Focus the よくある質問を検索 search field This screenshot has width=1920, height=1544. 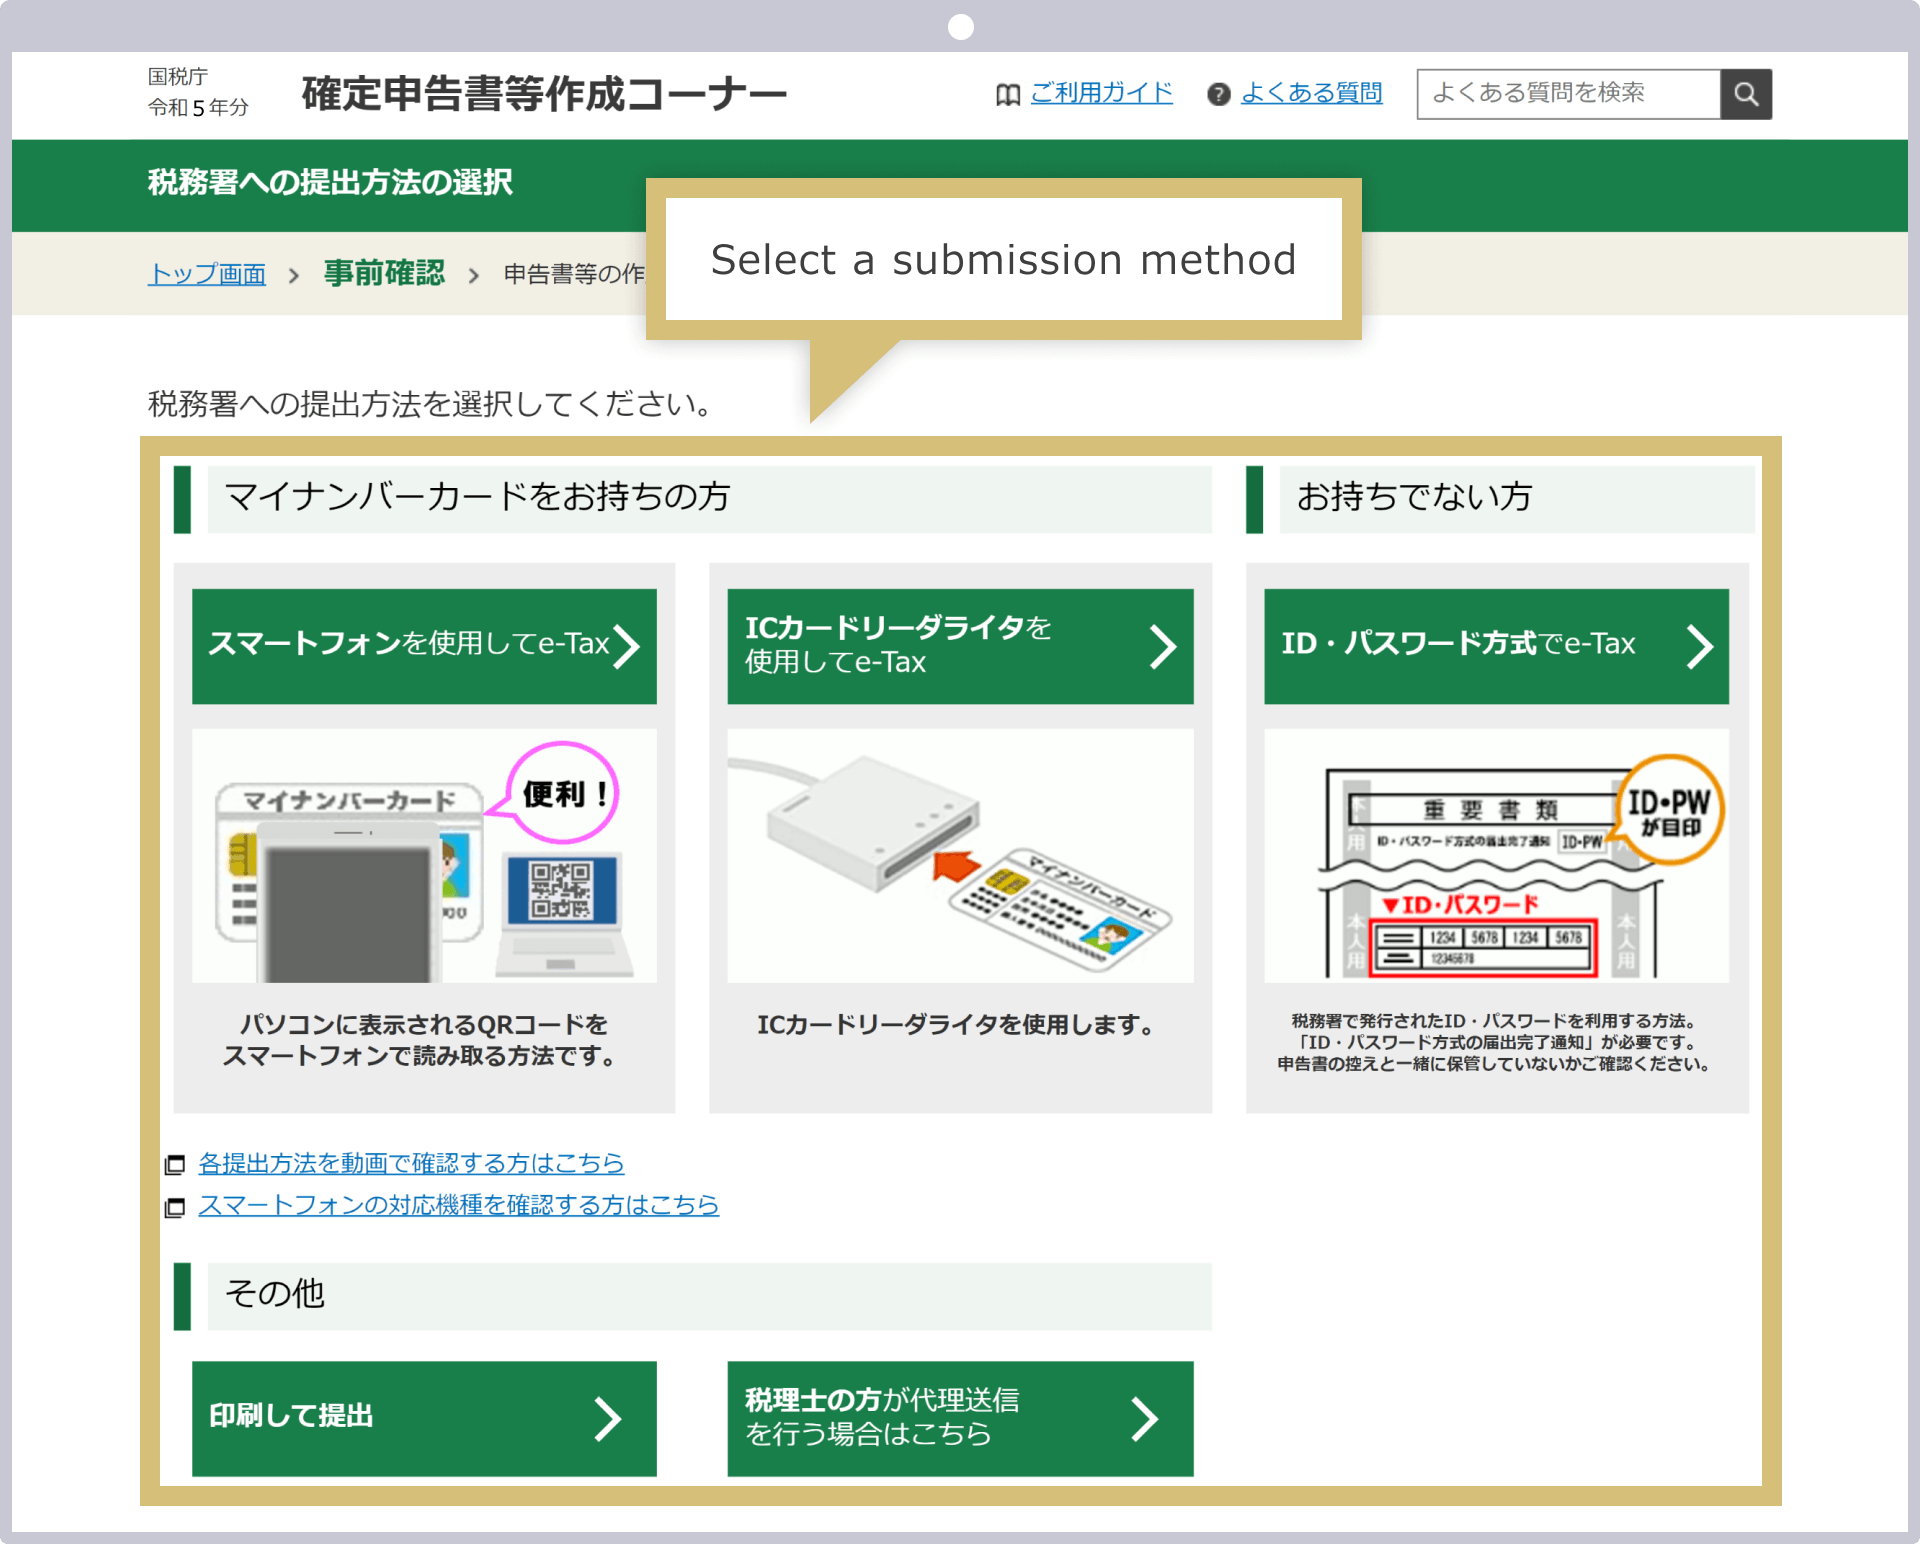1569,94
